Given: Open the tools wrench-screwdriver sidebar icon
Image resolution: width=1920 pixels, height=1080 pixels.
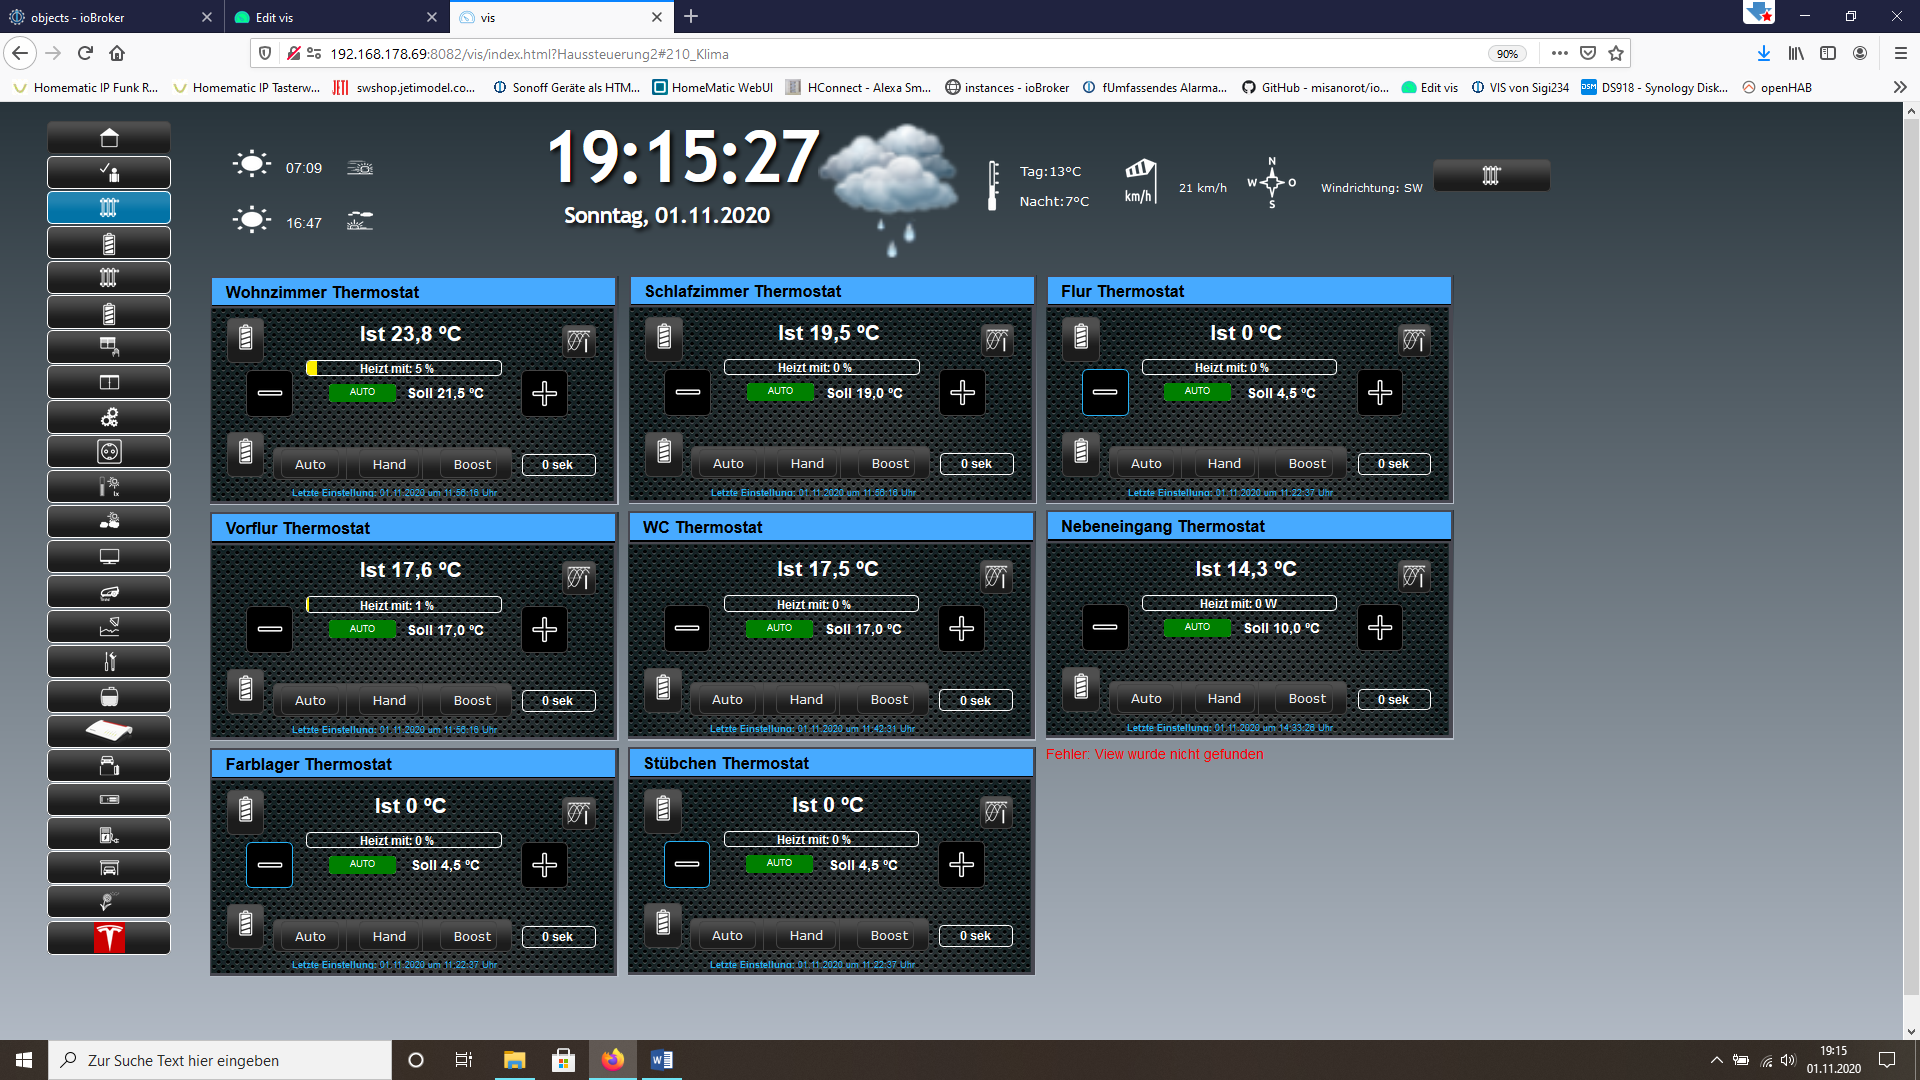Looking at the screenshot, I should click(109, 662).
